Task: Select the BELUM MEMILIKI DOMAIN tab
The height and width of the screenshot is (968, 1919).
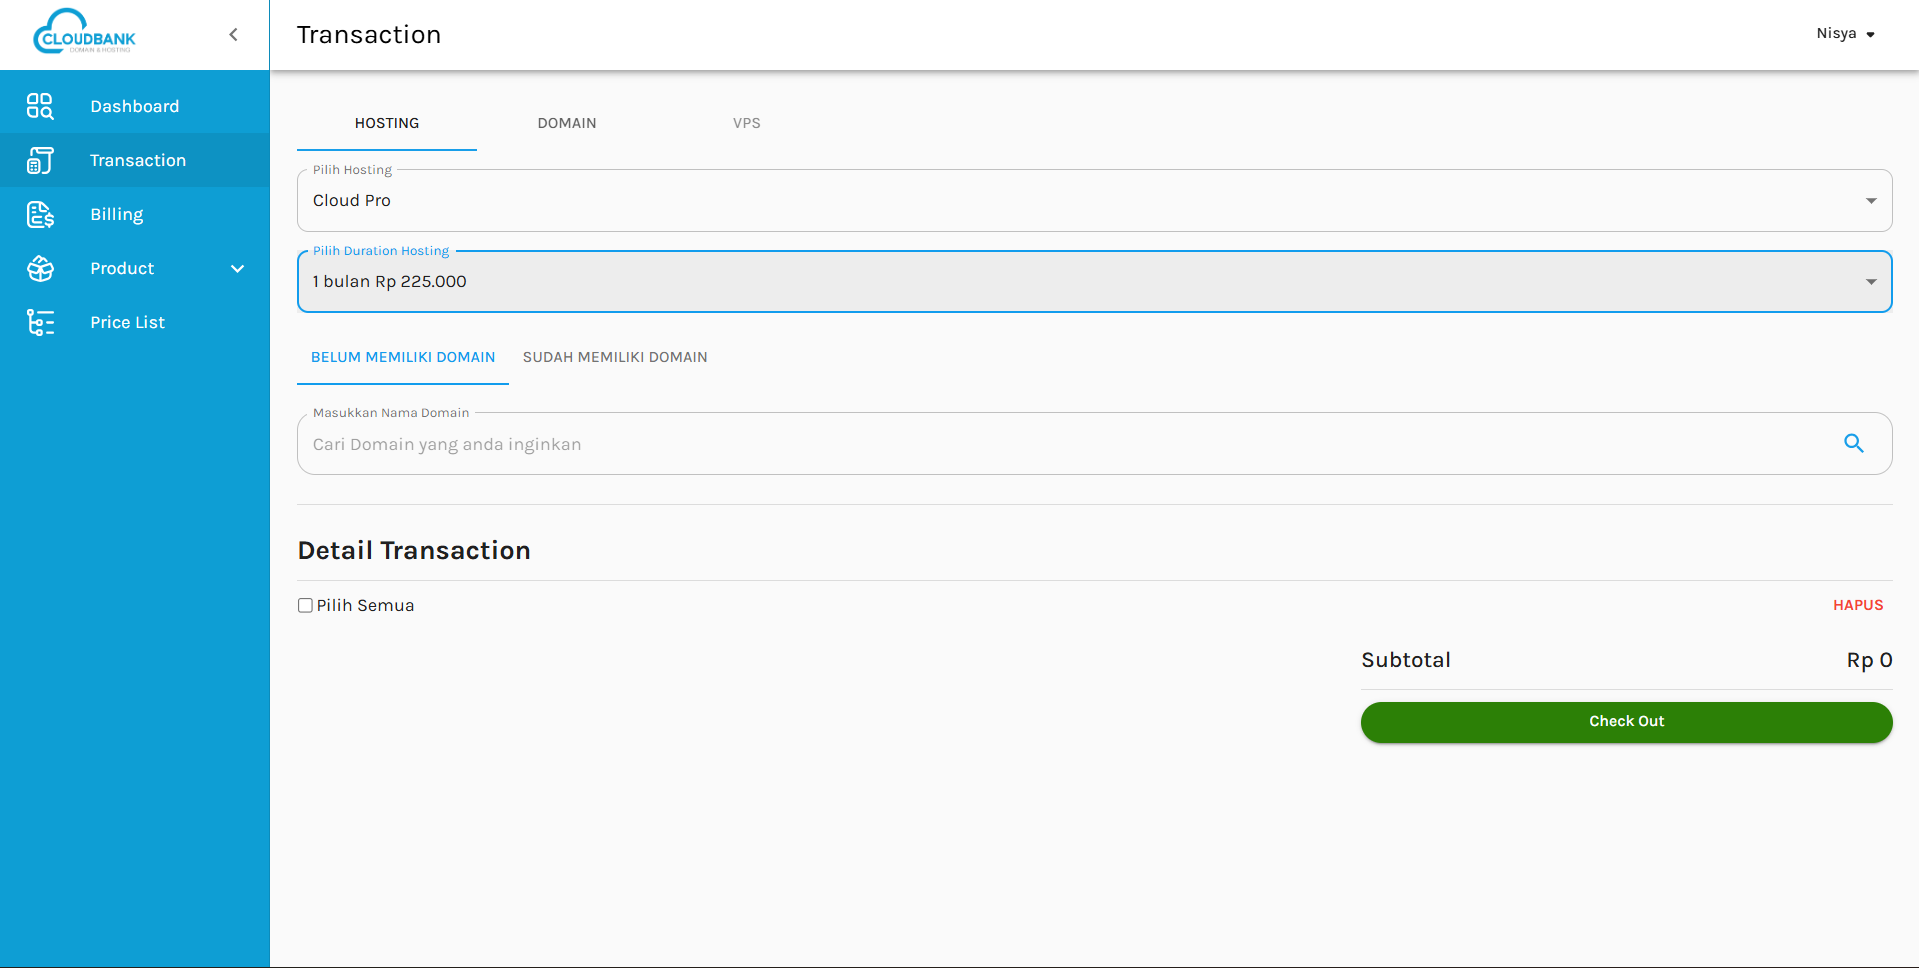Action: pyautogui.click(x=403, y=357)
